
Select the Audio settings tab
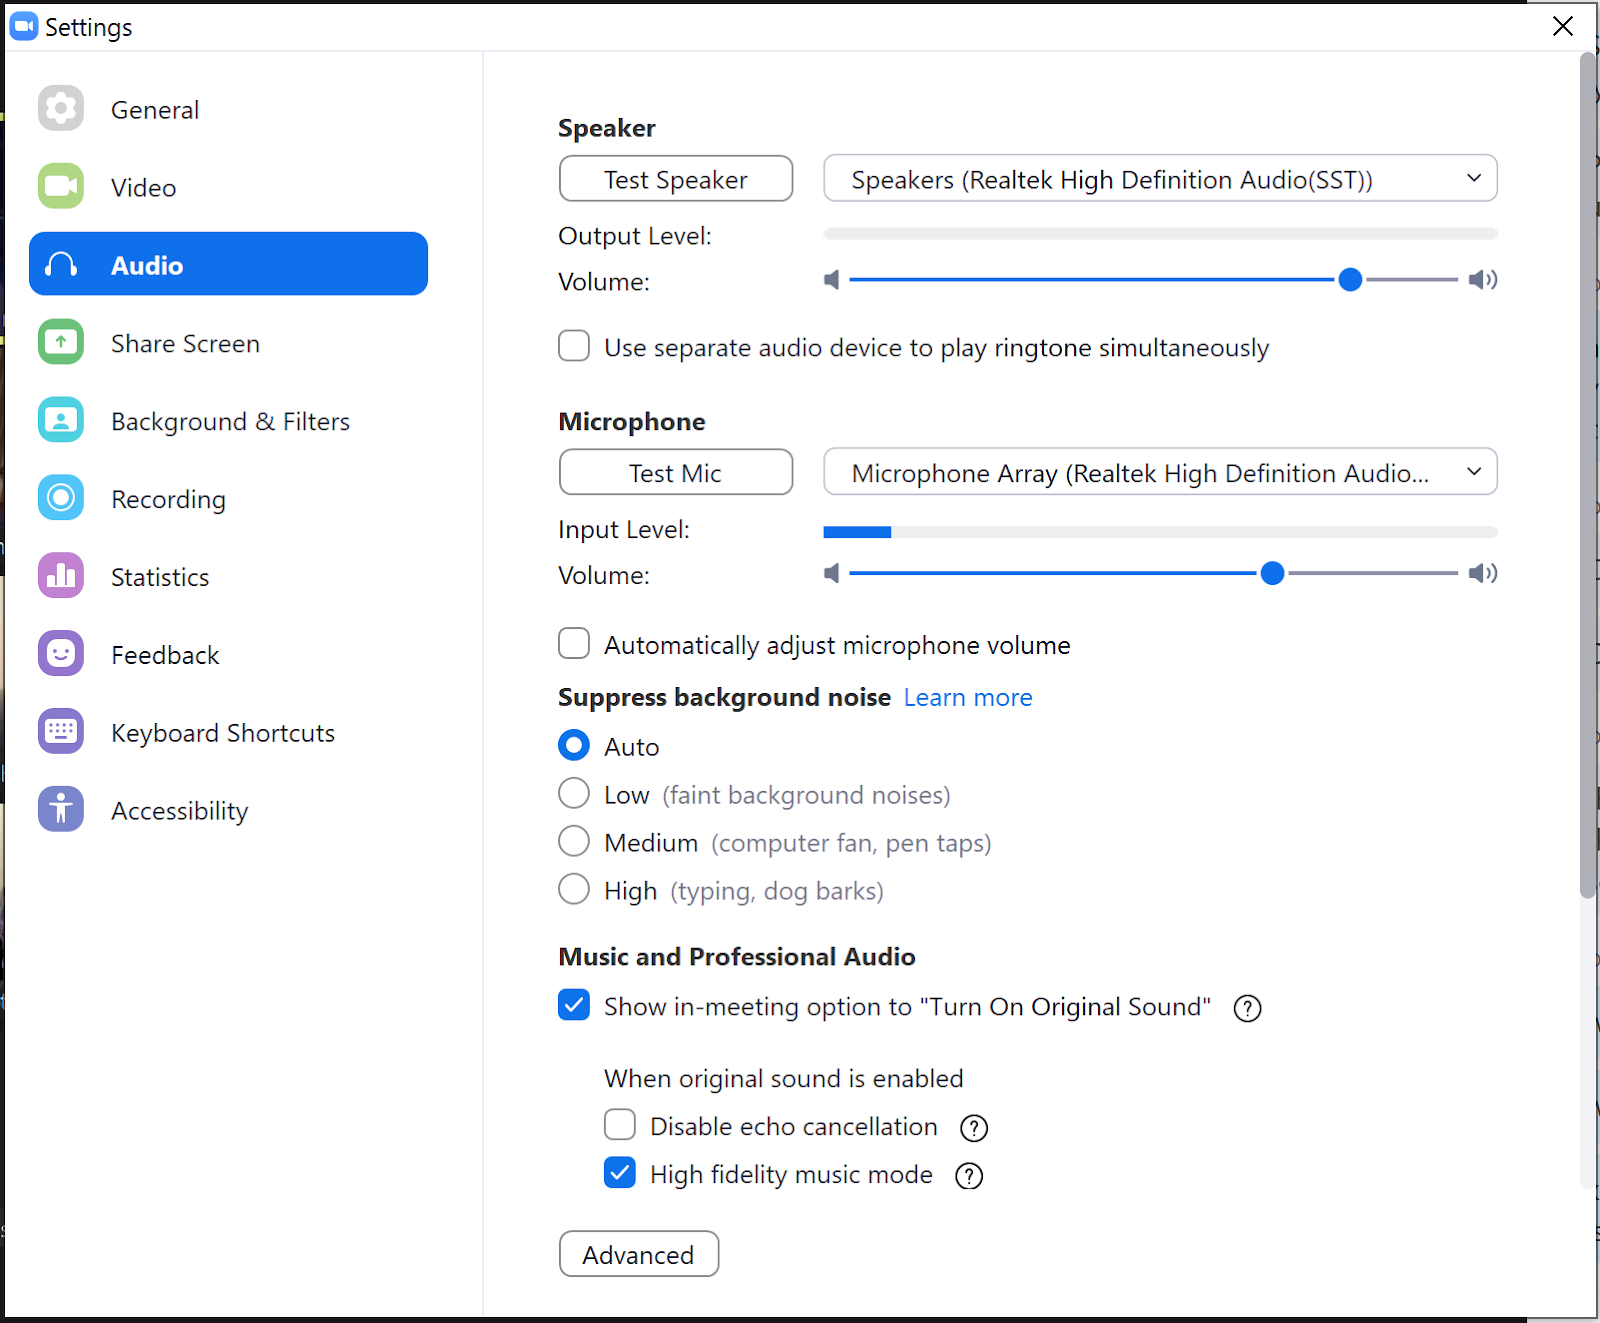tap(229, 264)
